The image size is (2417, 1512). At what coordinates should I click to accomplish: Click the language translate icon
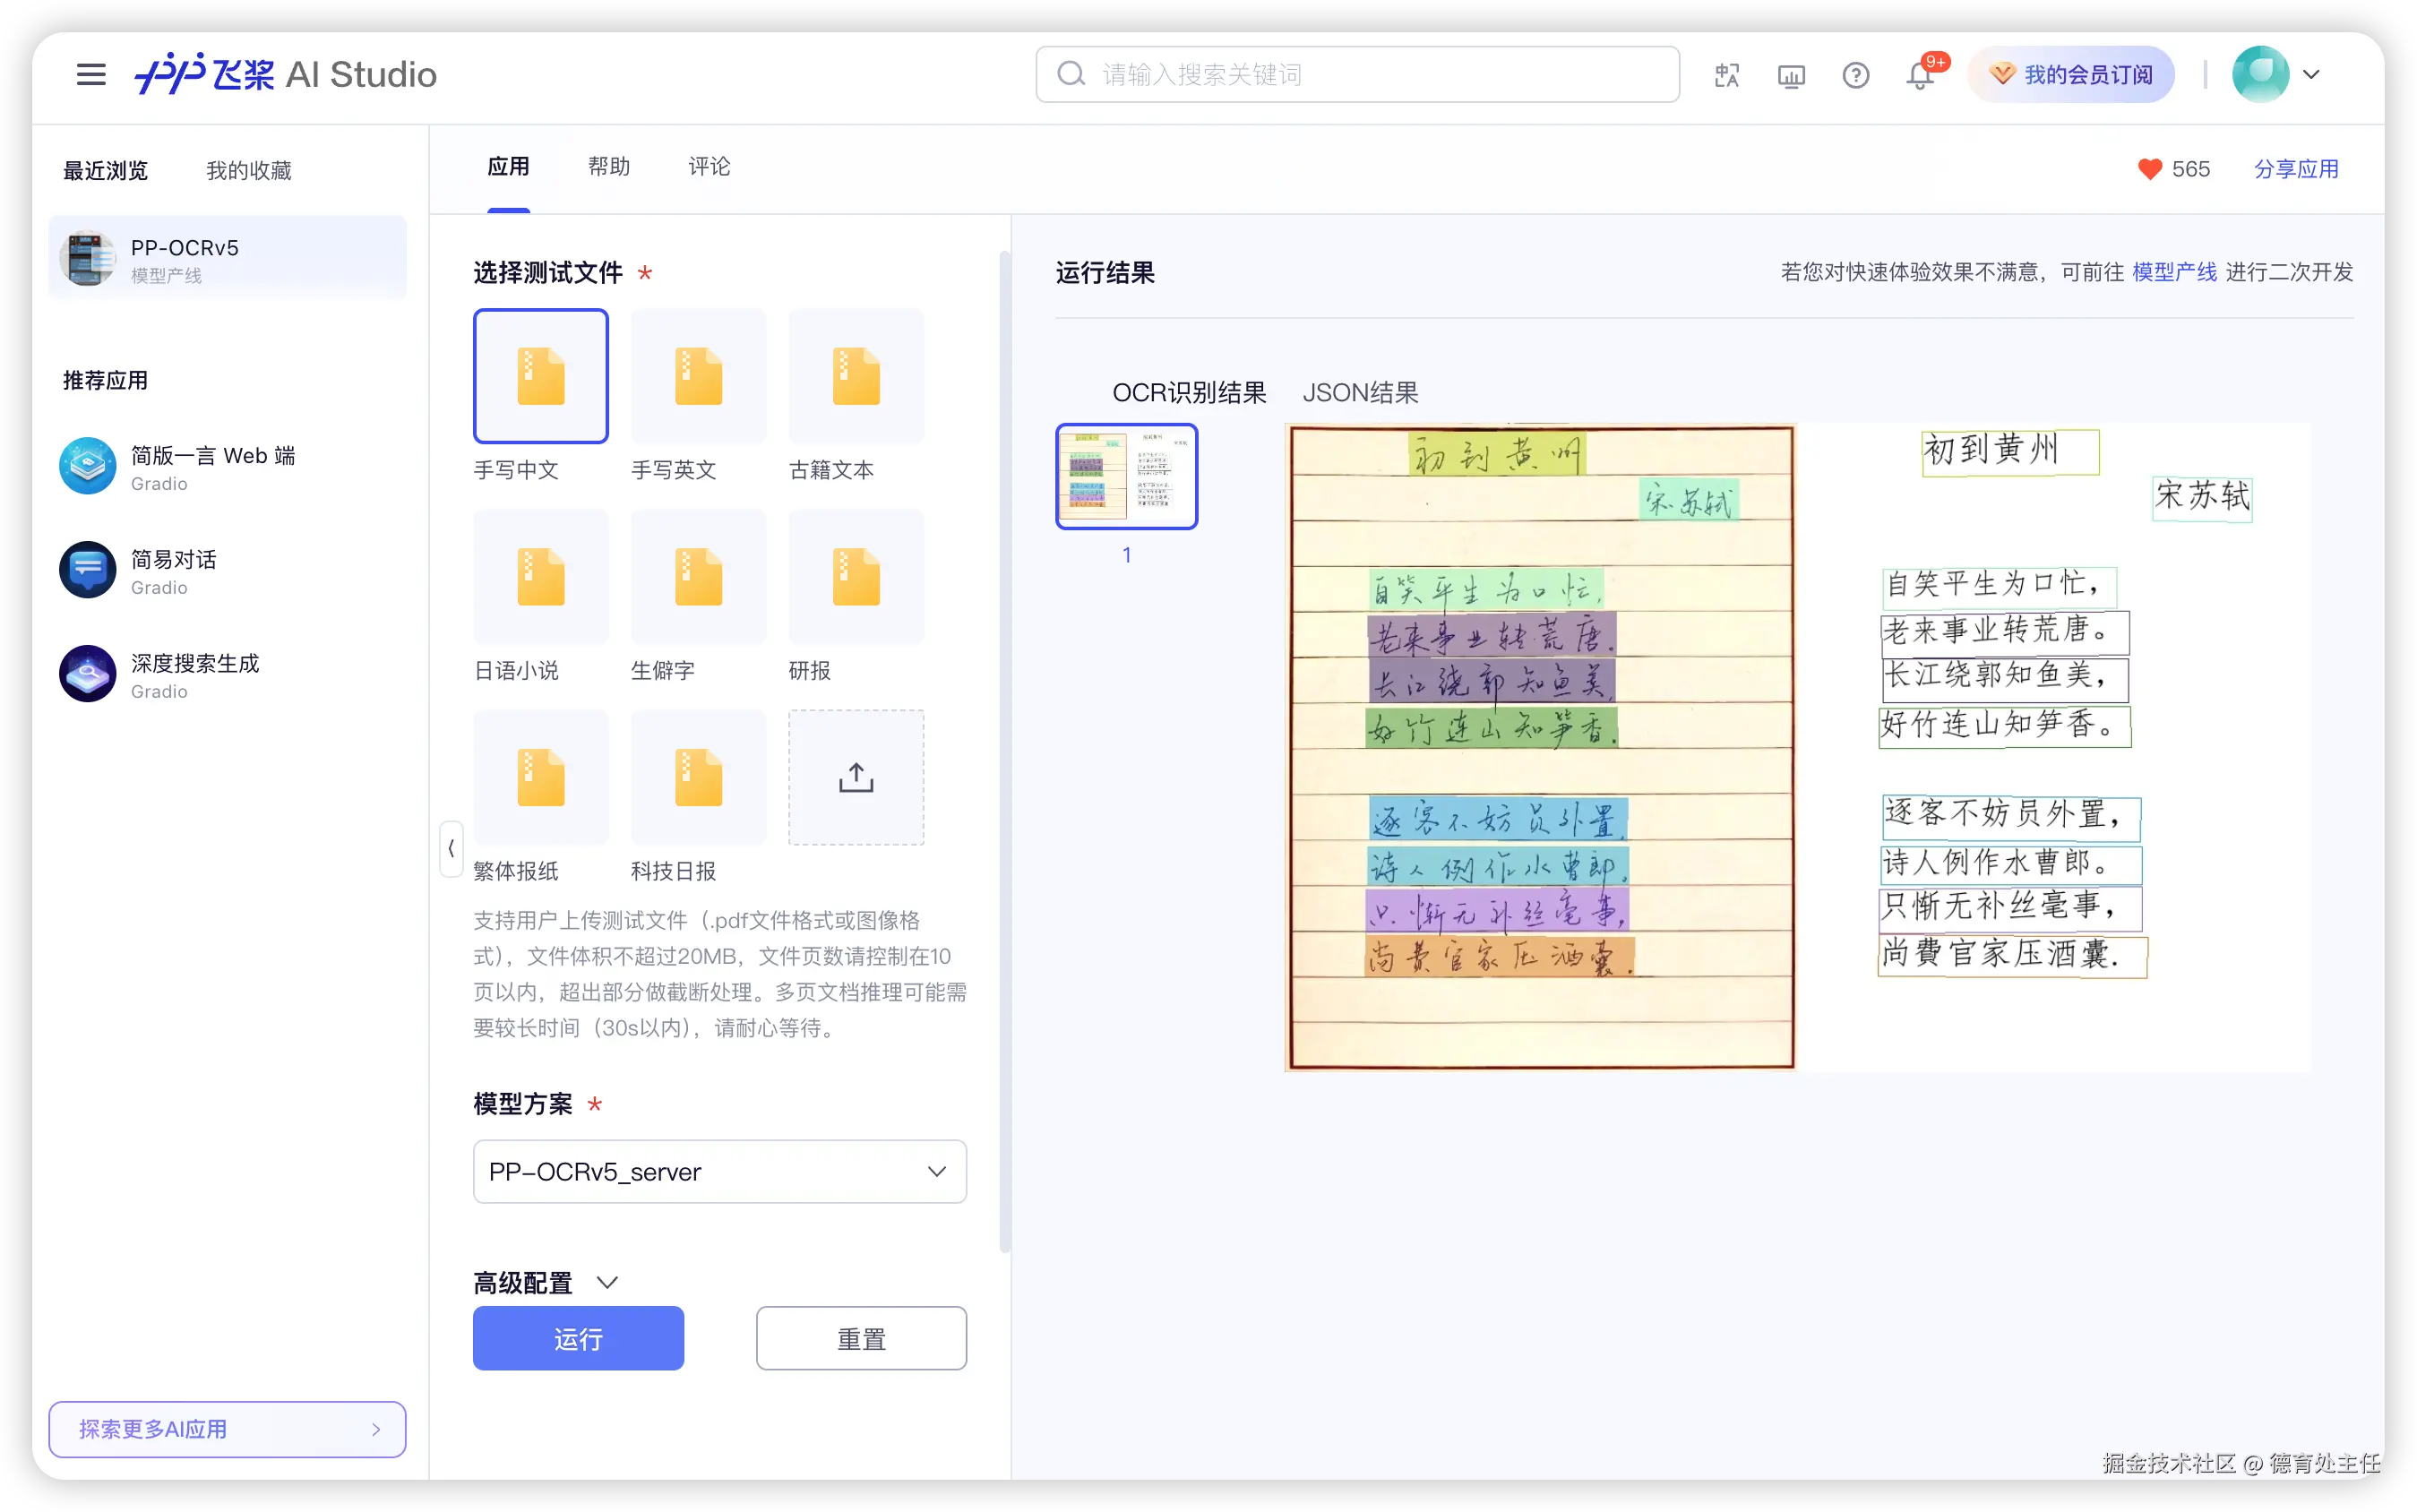[x=1727, y=75]
